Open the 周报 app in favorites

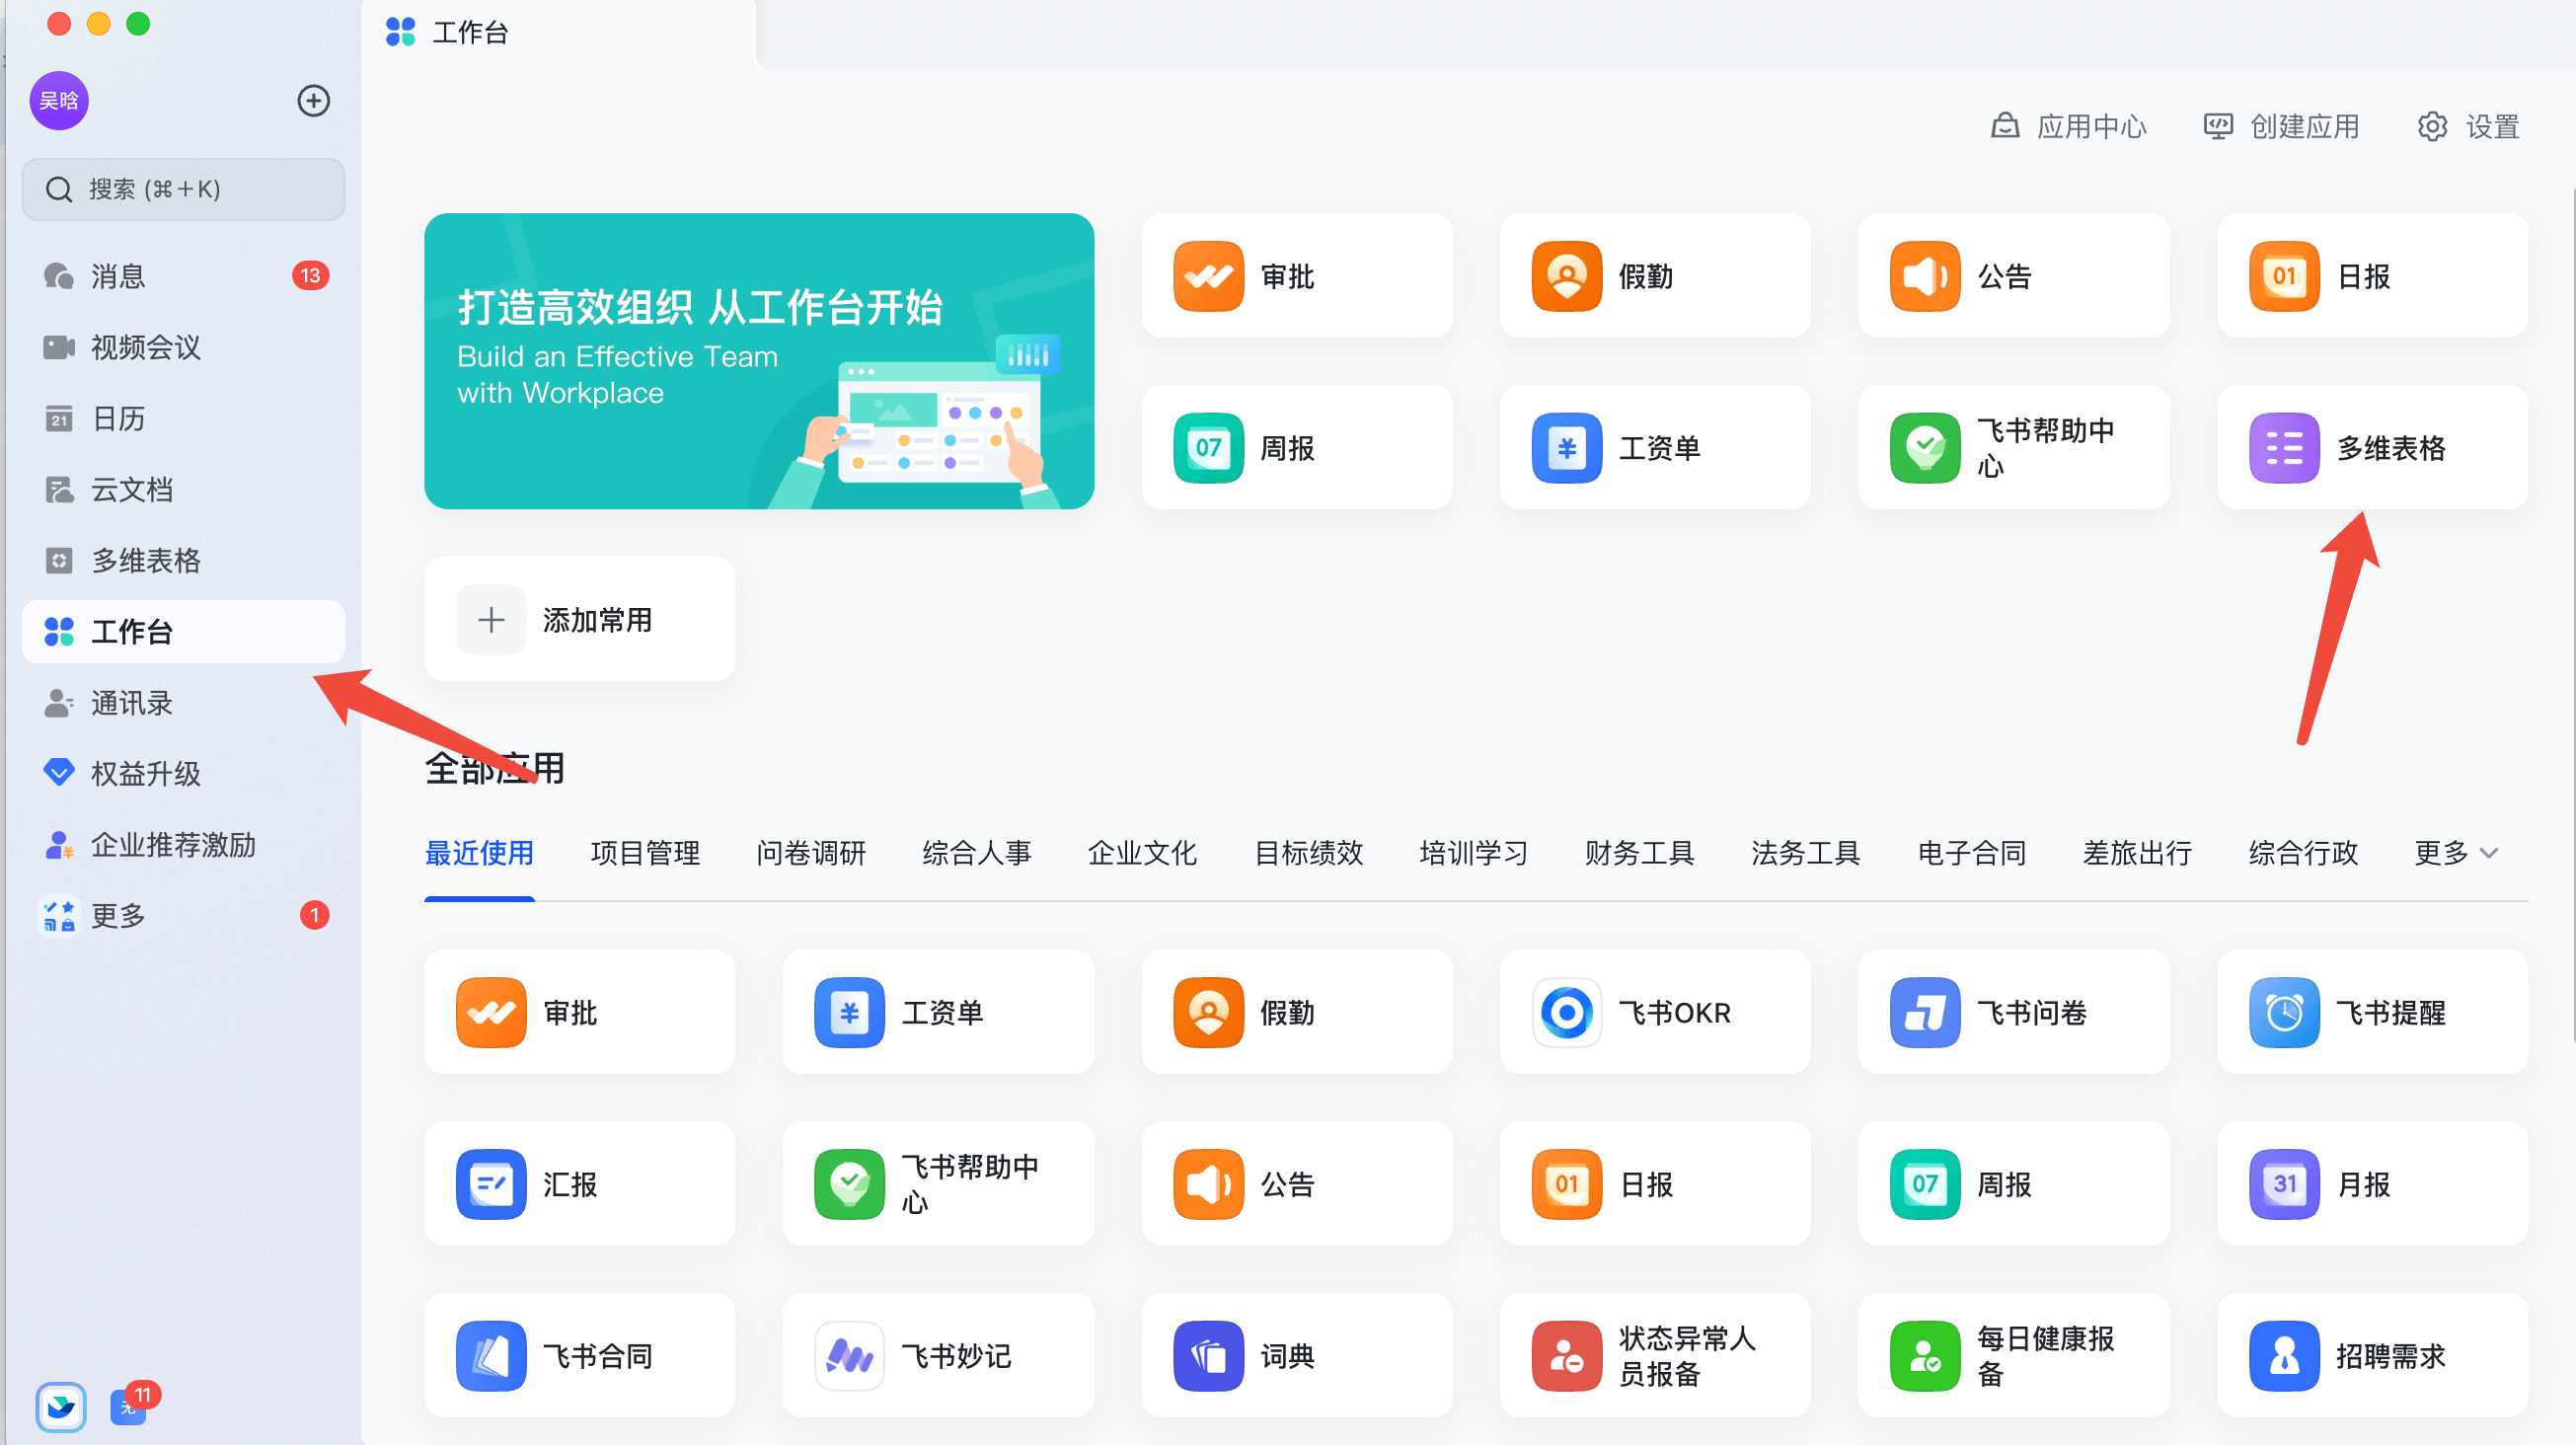point(1296,448)
